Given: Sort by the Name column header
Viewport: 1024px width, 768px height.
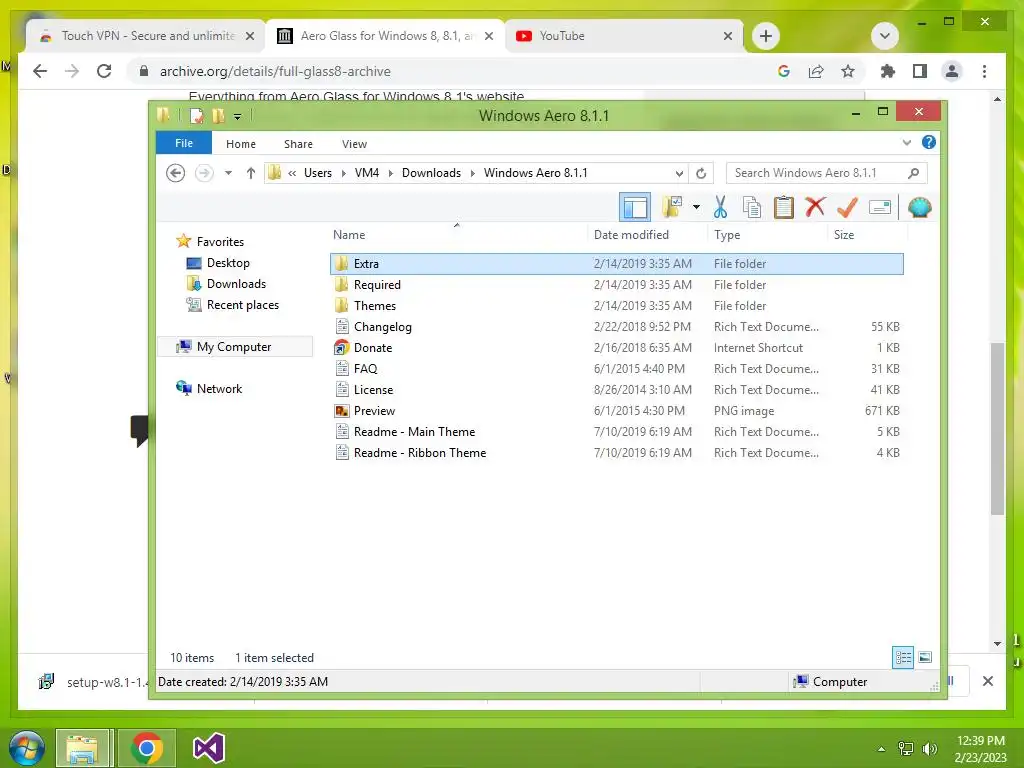Looking at the screenshot, I should point(457,234).
